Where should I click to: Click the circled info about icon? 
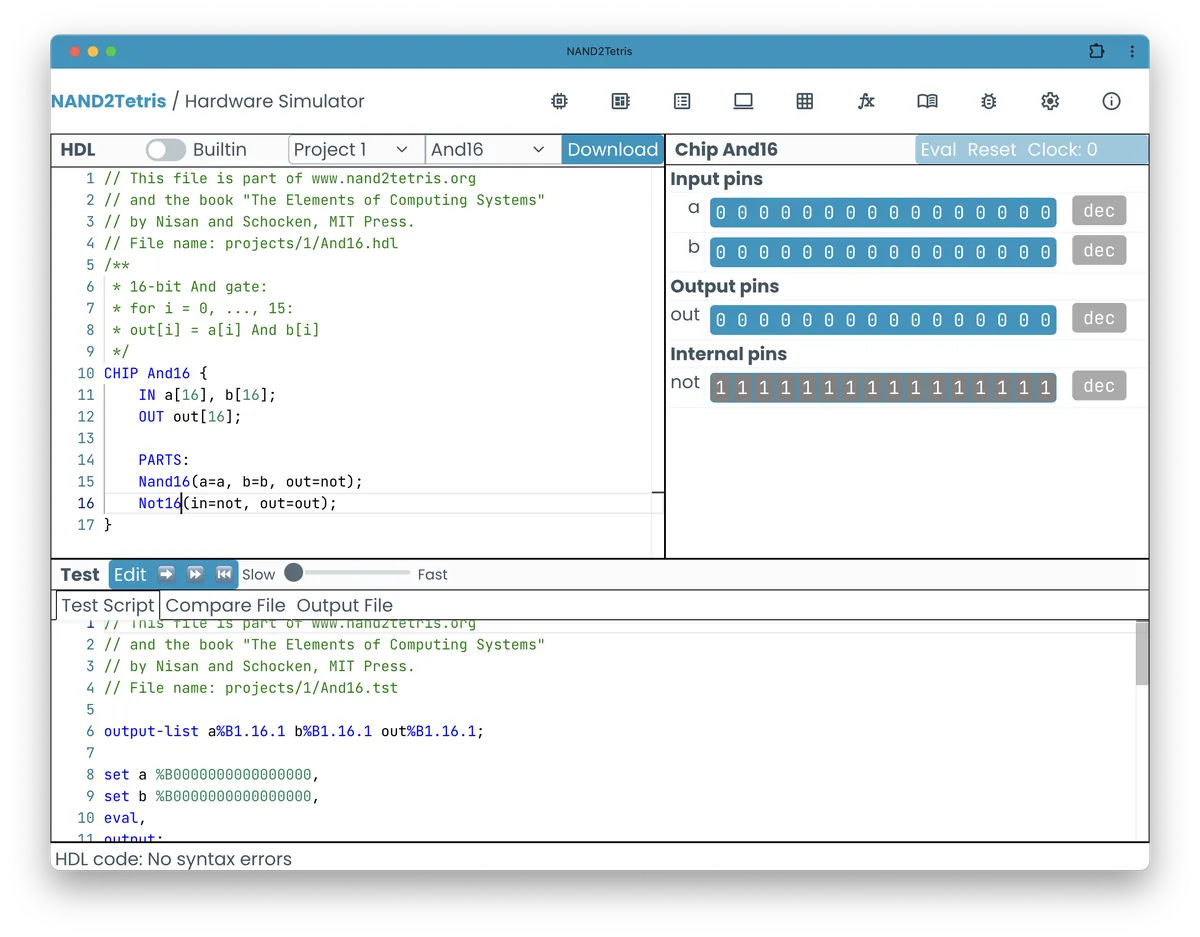tap(1111, 101)
